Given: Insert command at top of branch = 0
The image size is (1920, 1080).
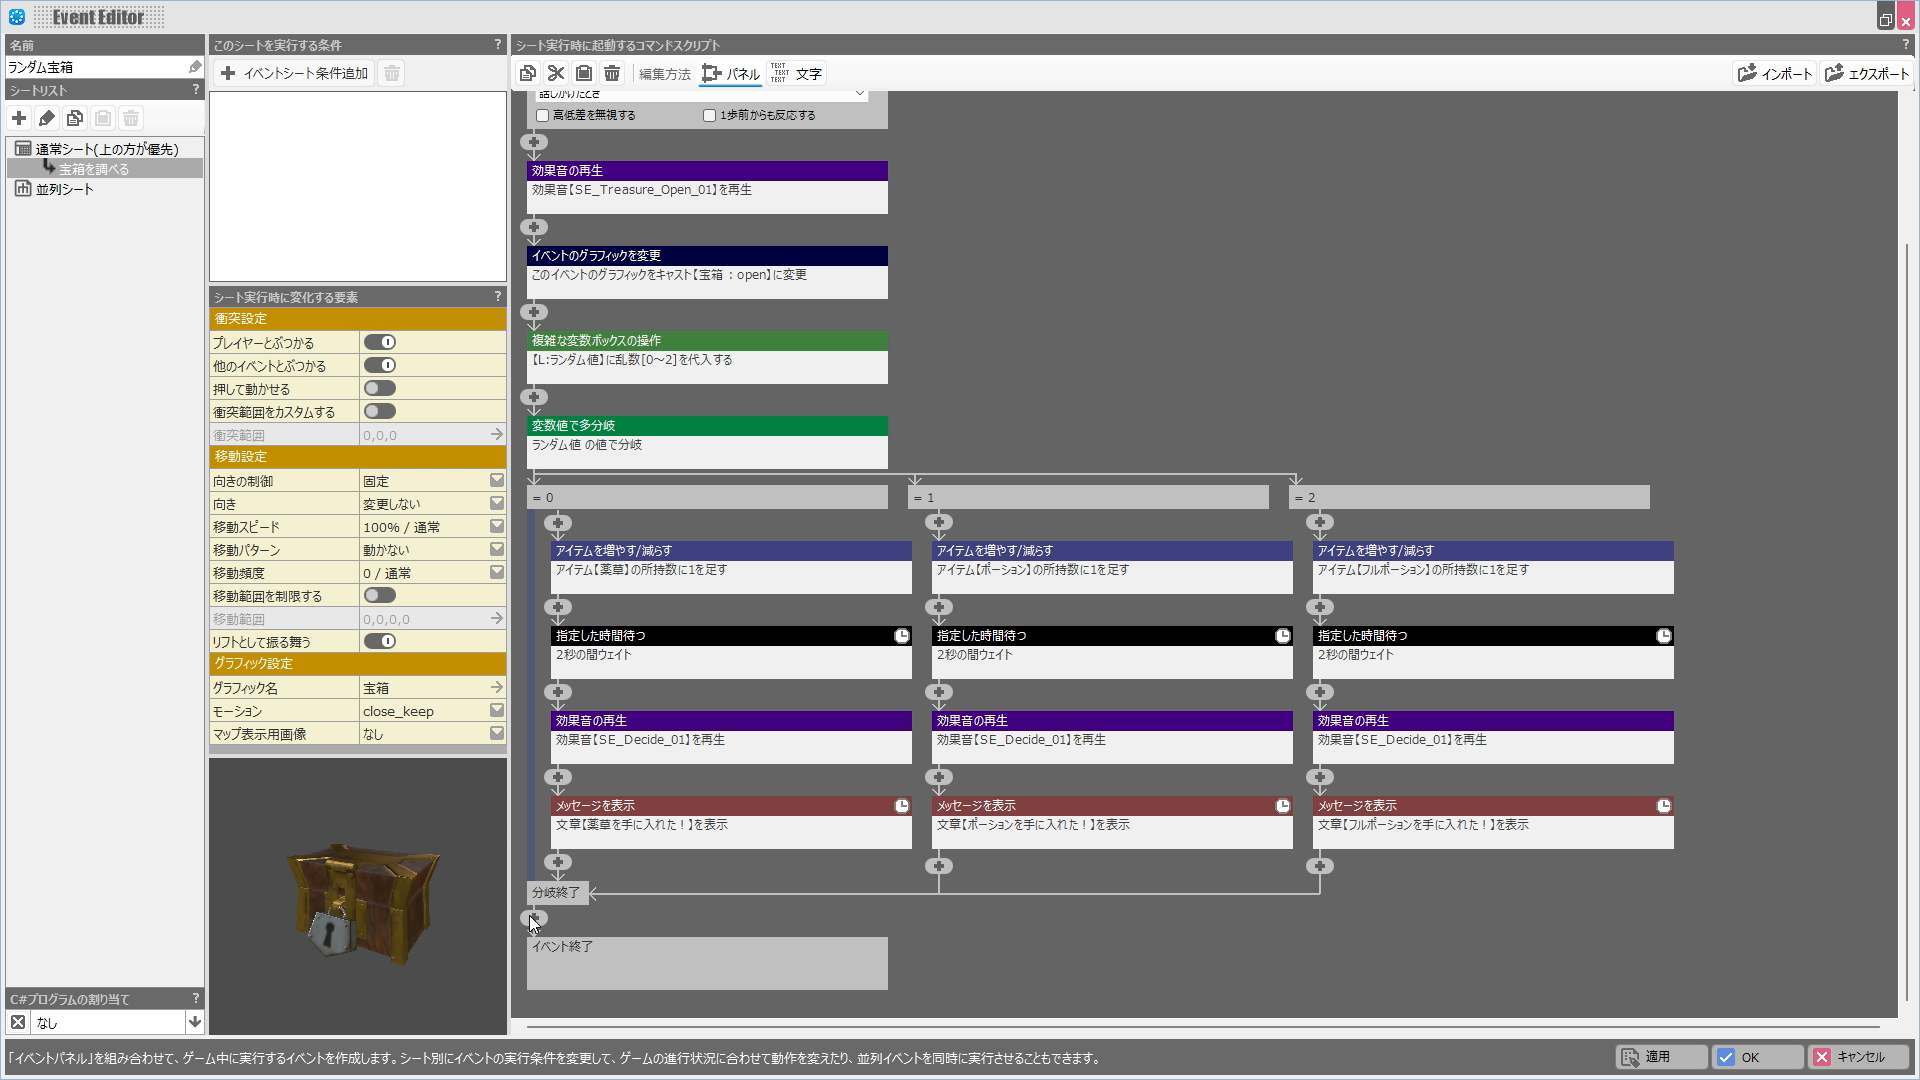Looking at the screenshot, I should coord(558,522).
